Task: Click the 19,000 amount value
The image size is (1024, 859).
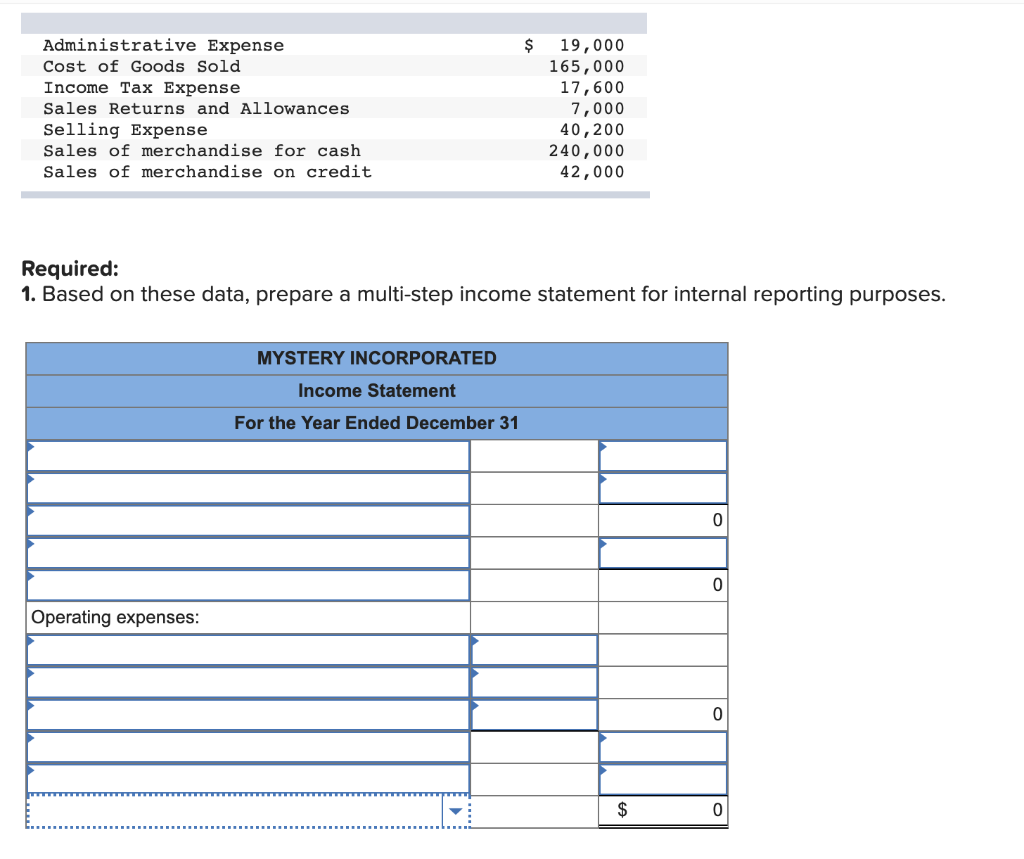Action: (592, 45)
